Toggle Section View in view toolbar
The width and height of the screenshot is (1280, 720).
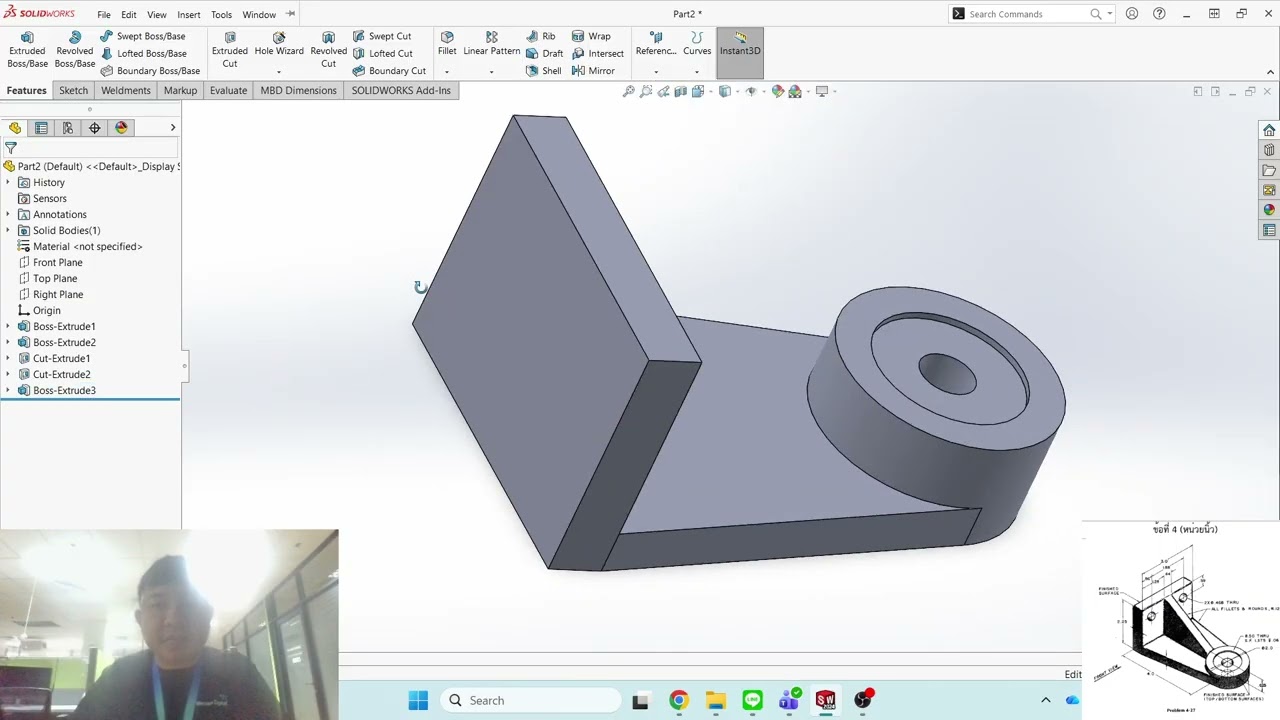[x=681, y=91]
